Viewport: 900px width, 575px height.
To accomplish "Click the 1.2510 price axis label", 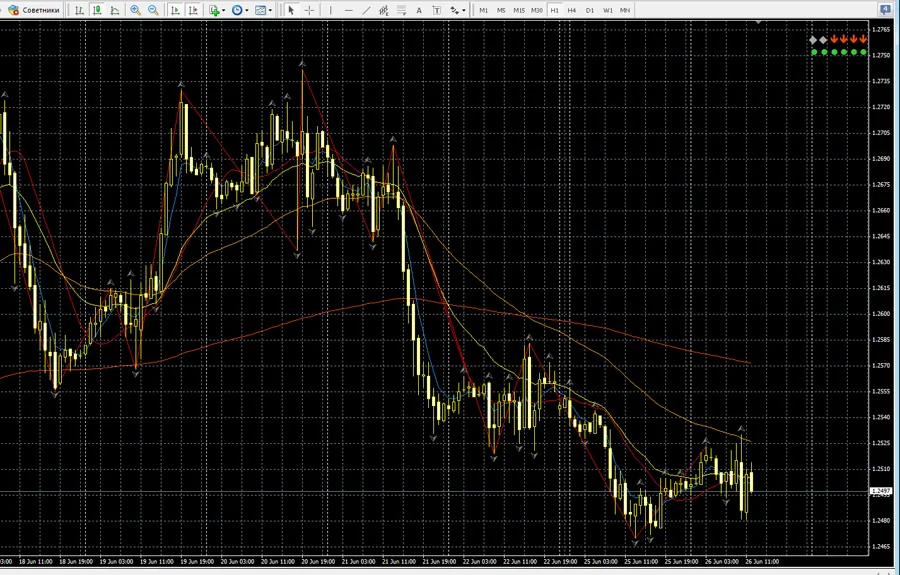I will (x=881, y=468).
